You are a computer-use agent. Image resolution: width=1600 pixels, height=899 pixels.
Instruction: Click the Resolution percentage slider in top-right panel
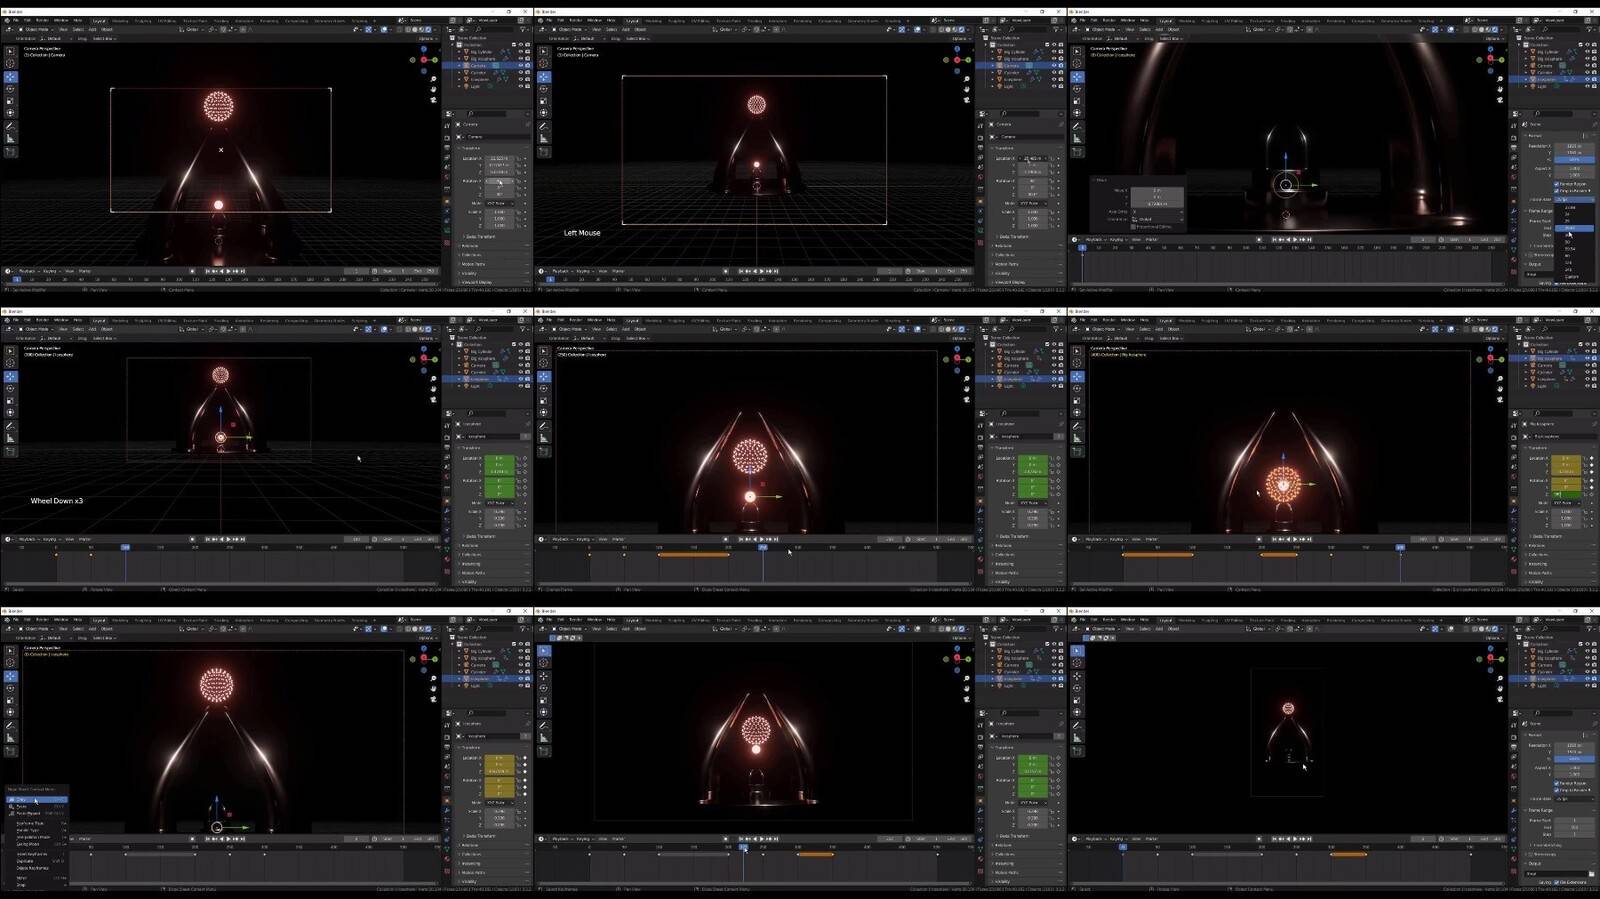(1573, 159)
